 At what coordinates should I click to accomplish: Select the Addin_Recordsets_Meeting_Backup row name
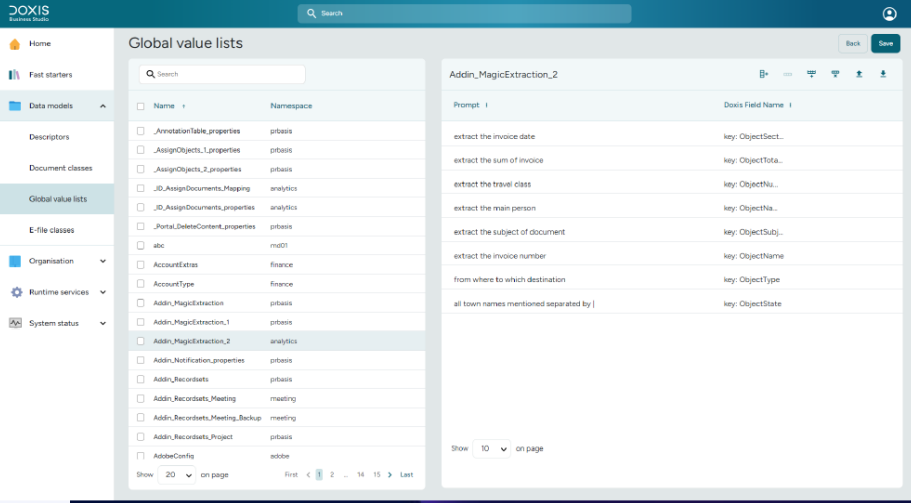tap(207, 418)
